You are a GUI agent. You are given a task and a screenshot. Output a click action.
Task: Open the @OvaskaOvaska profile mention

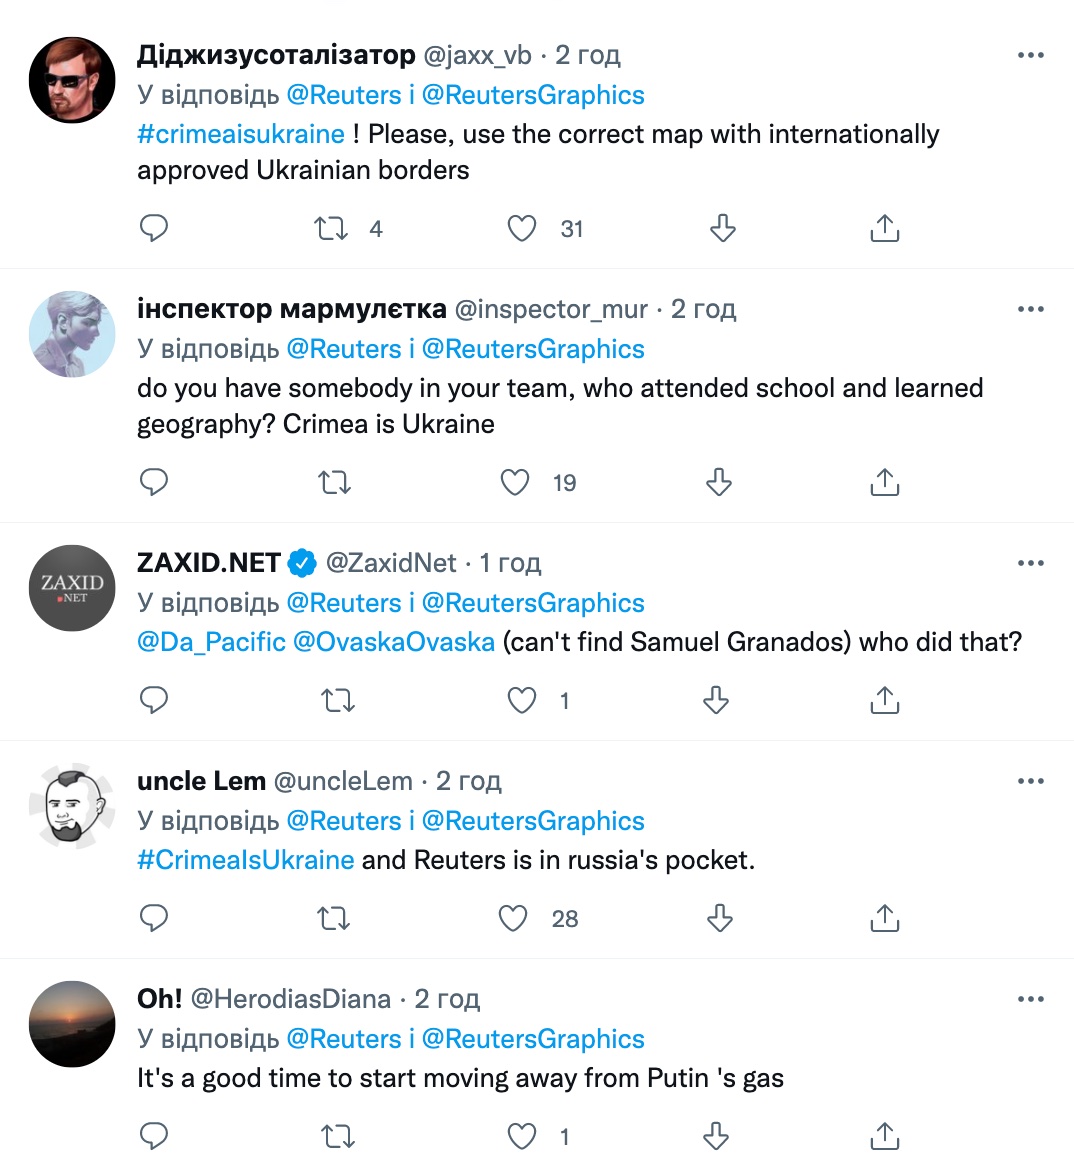(x=394, y=642)
